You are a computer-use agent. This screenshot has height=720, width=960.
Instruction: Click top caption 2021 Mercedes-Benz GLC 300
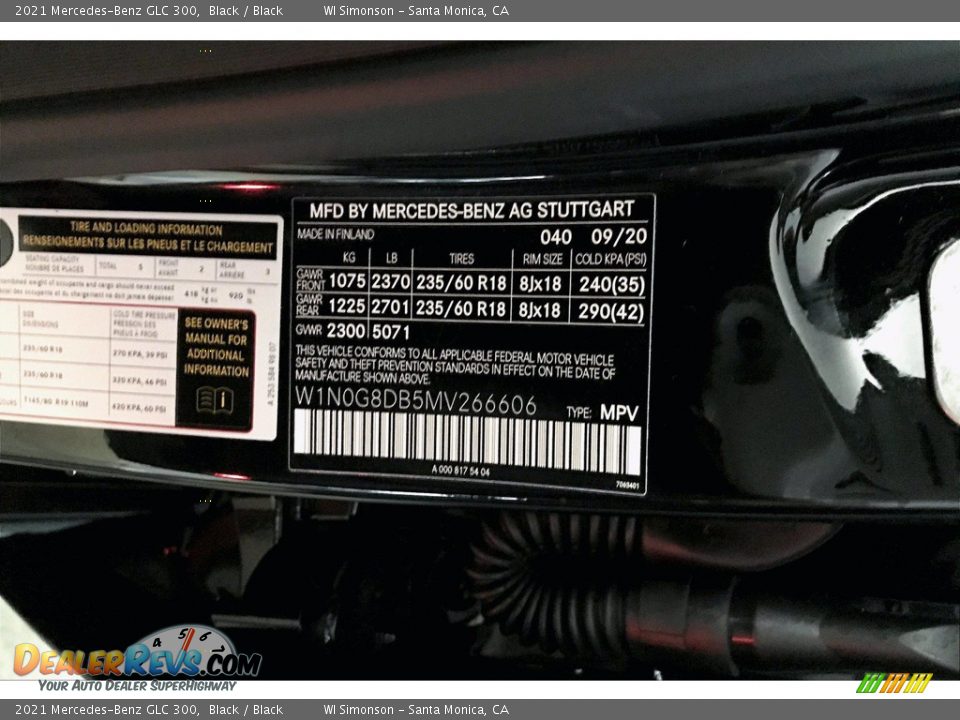(107, 10)
